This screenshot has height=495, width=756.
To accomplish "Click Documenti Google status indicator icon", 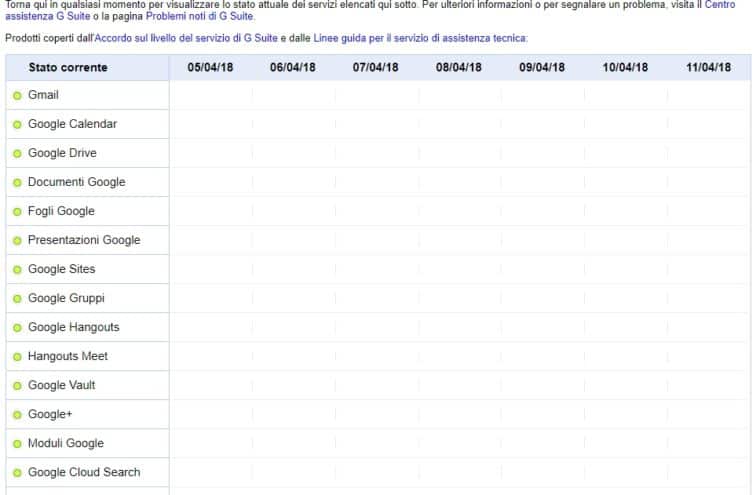I will pyautogui.click(x=17, y=183).
